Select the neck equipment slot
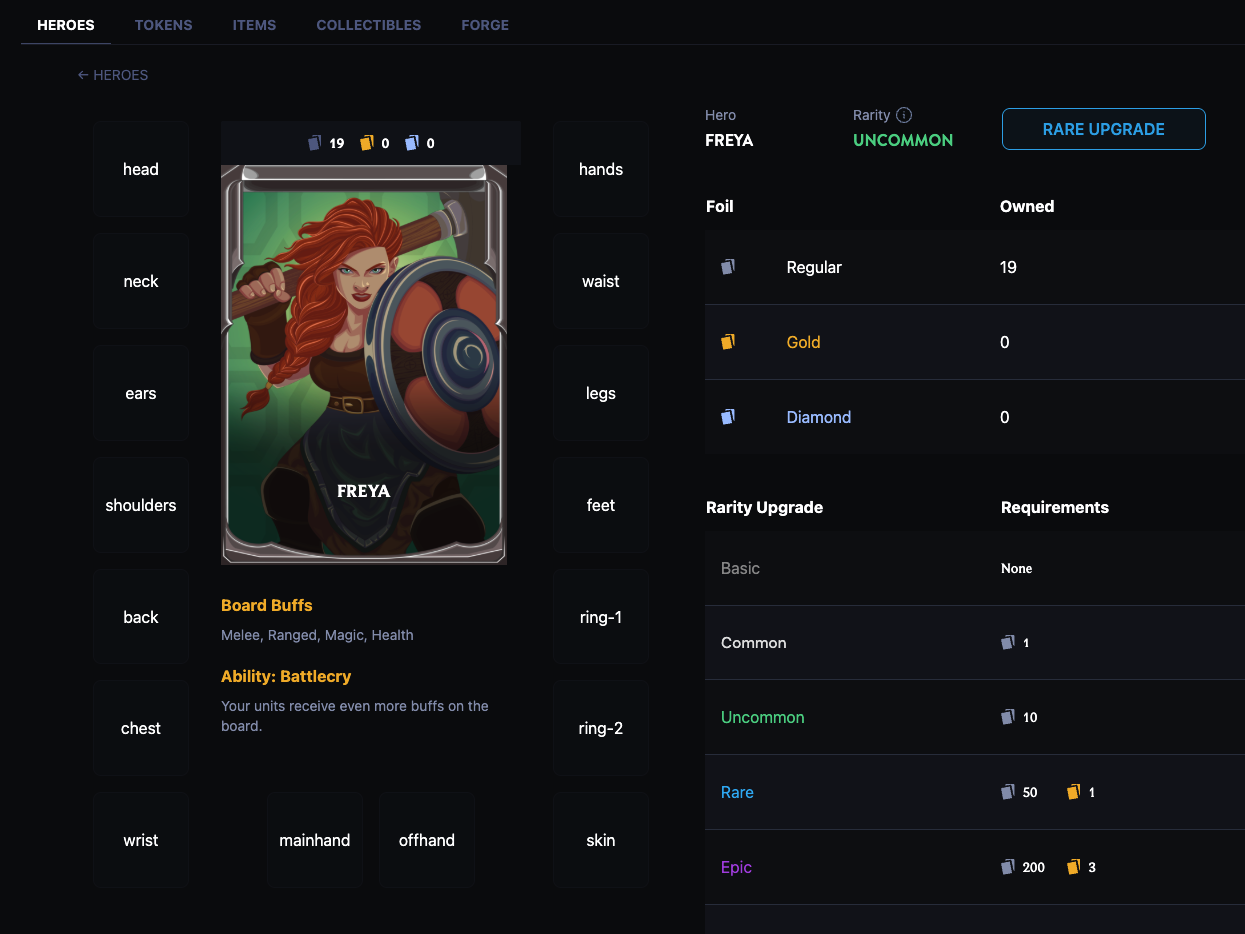 (141, 281)
